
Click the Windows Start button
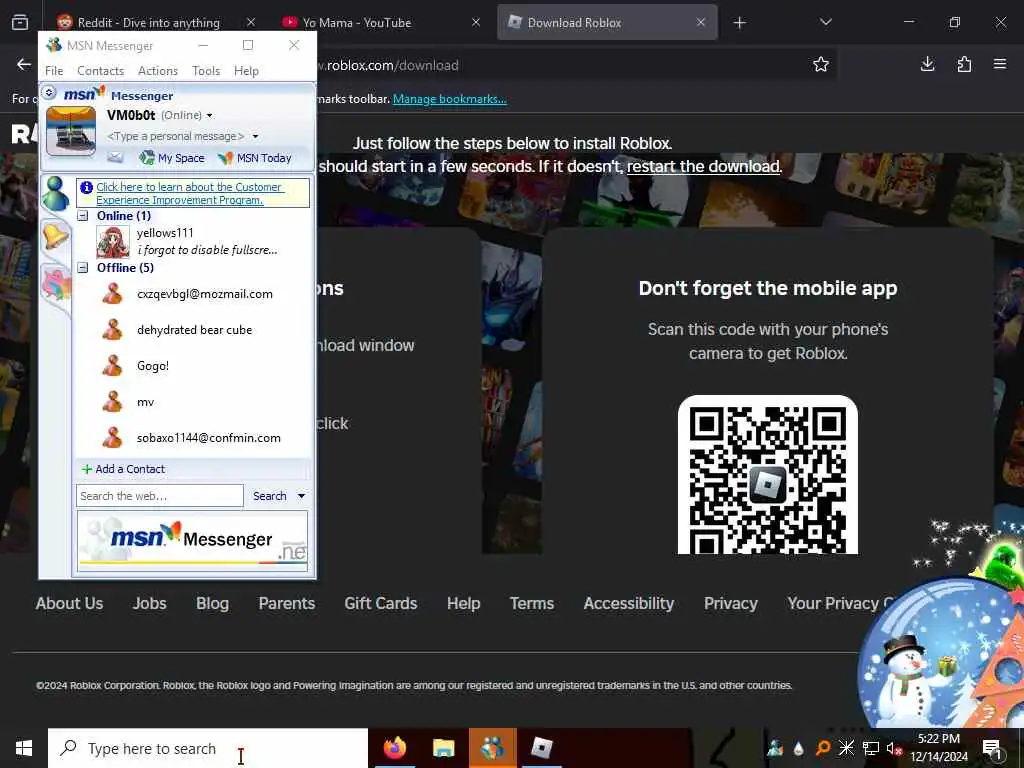click(24, 748)
